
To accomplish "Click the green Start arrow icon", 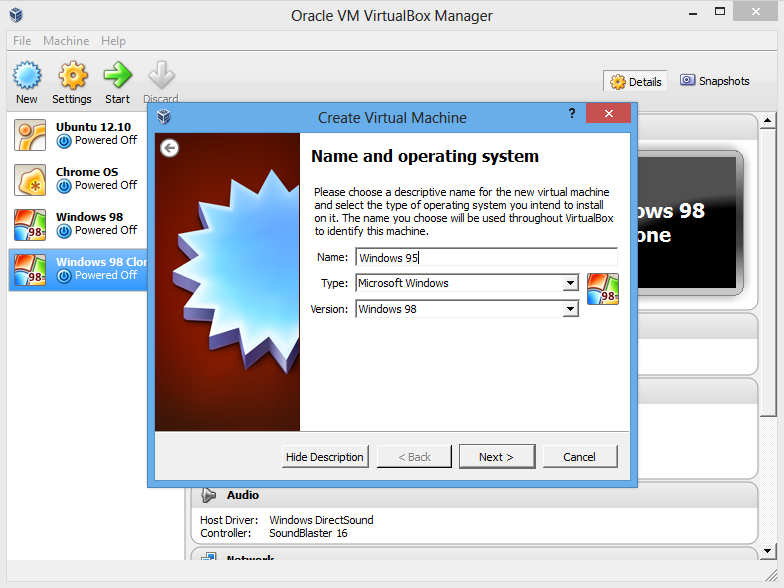I will click(118, 75).
